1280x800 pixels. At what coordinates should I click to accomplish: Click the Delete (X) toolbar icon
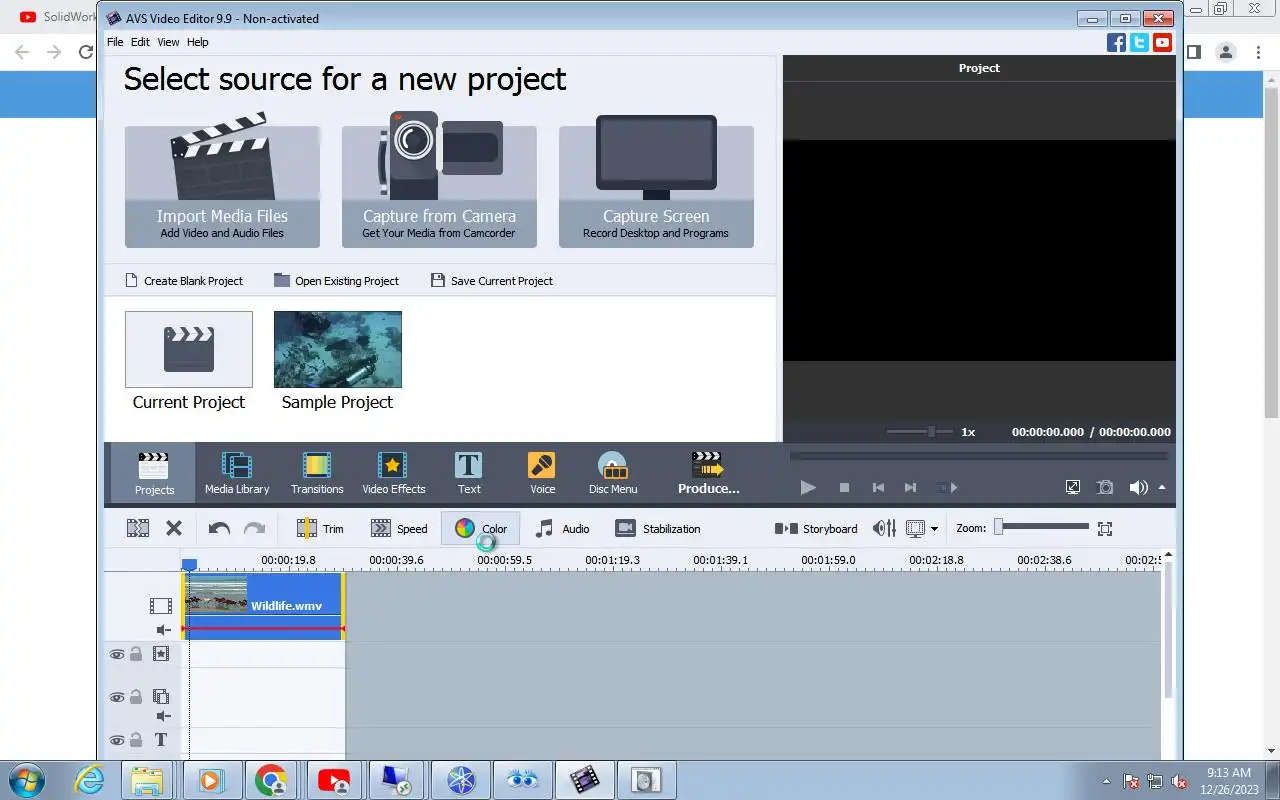(174, 528)
